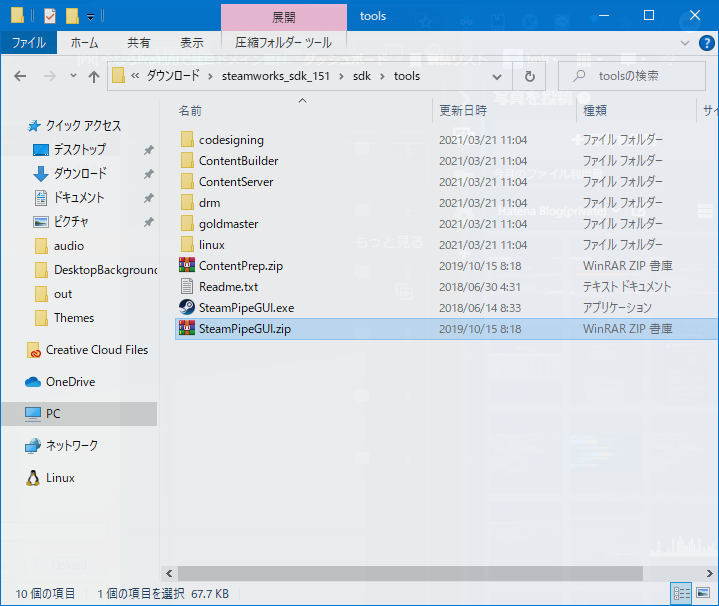Image resolution: width=719 pixels, height=606 pixels.
Task: Select the linux folder icon in file list
Action: [x=187, y=245]
